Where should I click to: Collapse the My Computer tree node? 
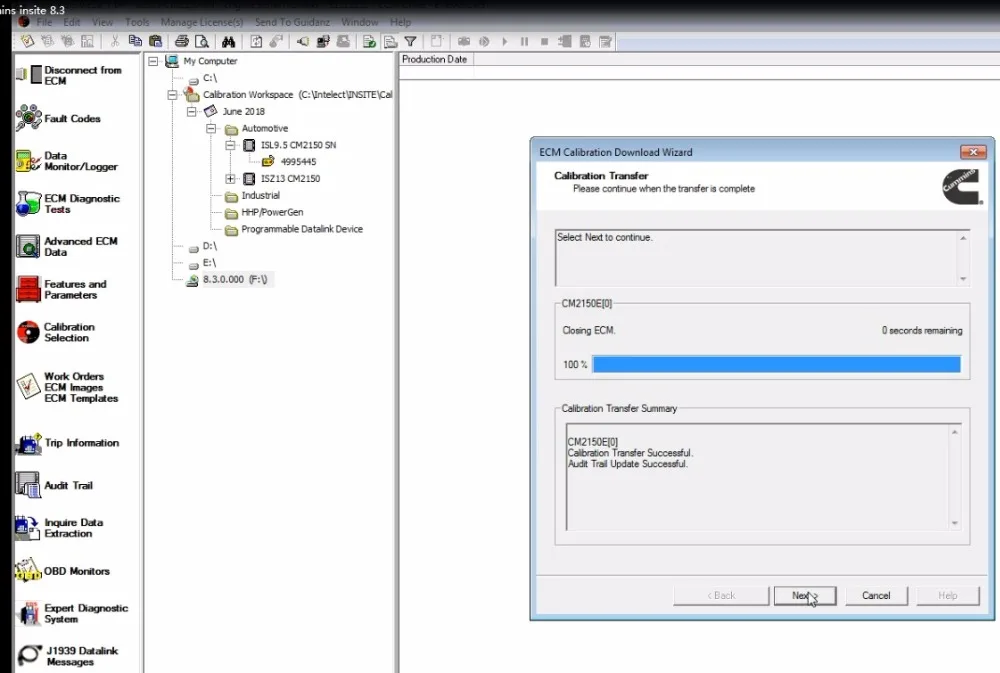[x=153, y=61]
